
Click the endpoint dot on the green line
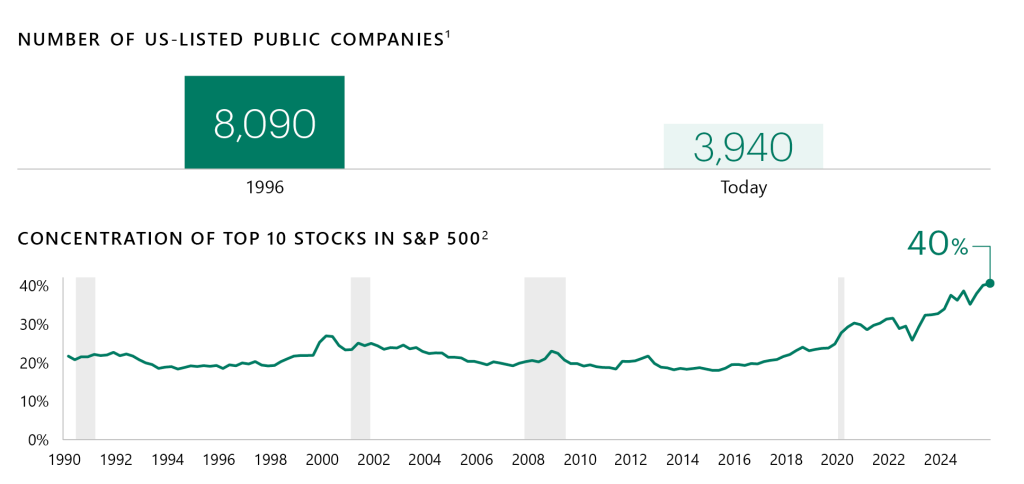990,283
